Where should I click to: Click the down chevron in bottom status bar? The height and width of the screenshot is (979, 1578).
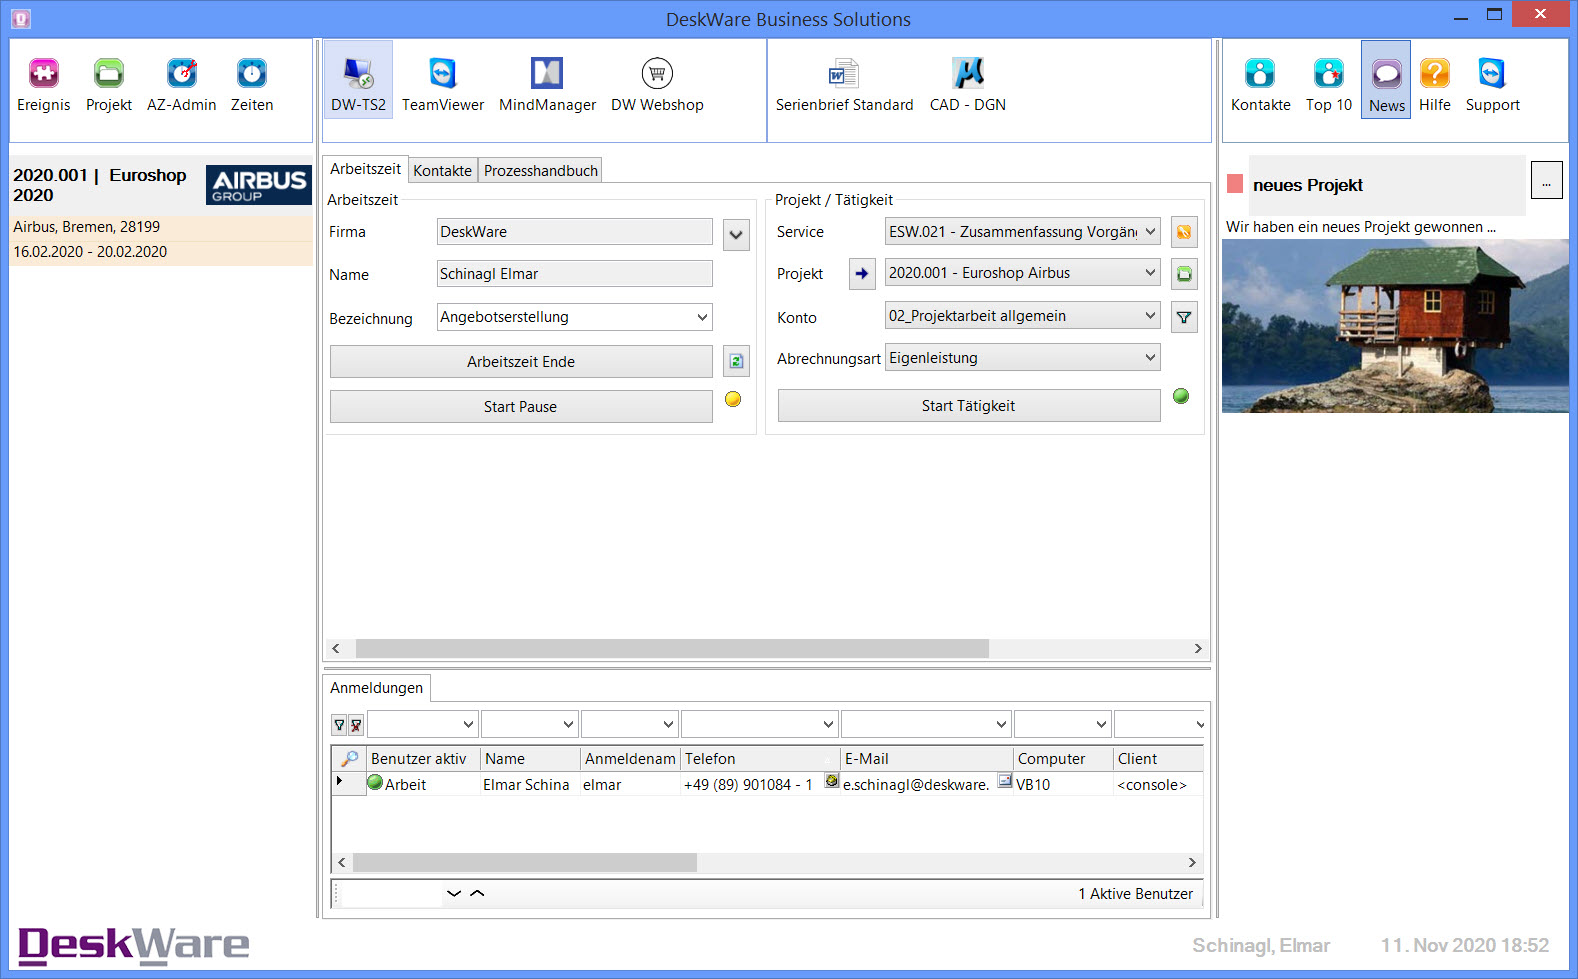pyautogui.click(x=454, y=893)
